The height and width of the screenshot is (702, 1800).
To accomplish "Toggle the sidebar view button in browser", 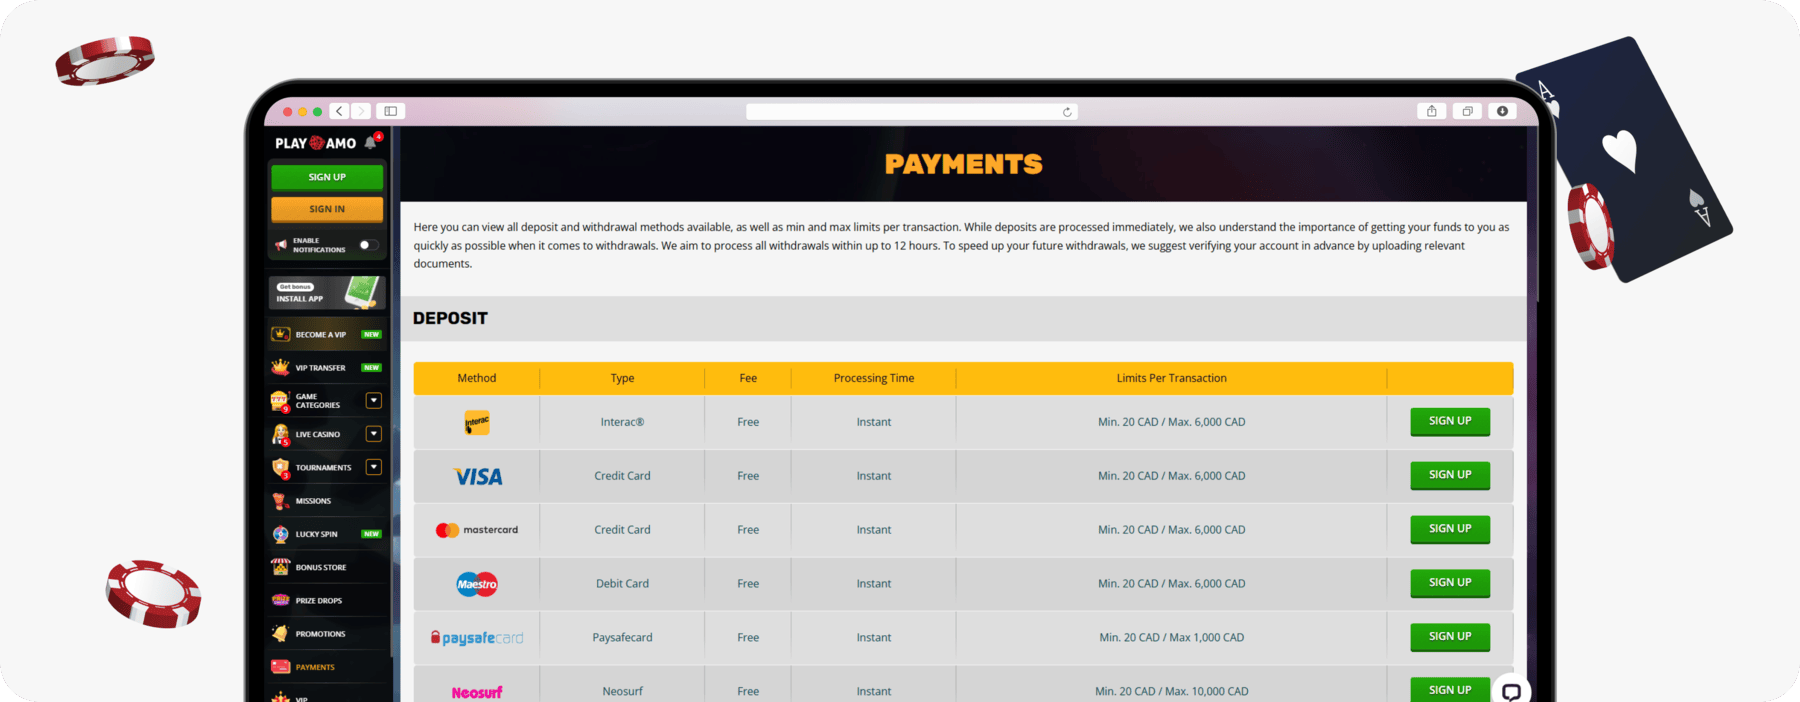I will click(x=391, y=111).
